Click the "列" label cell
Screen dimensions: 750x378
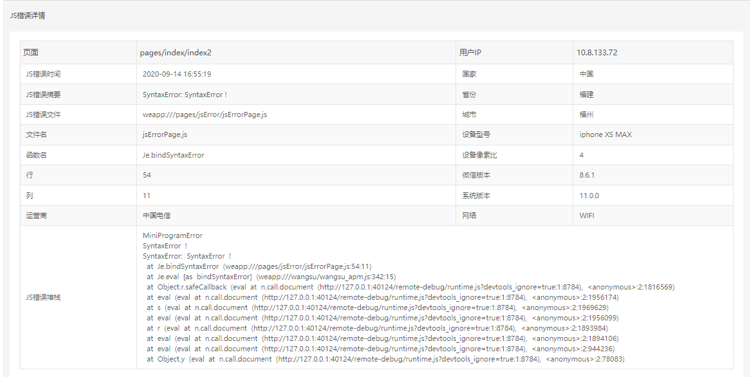78,196
